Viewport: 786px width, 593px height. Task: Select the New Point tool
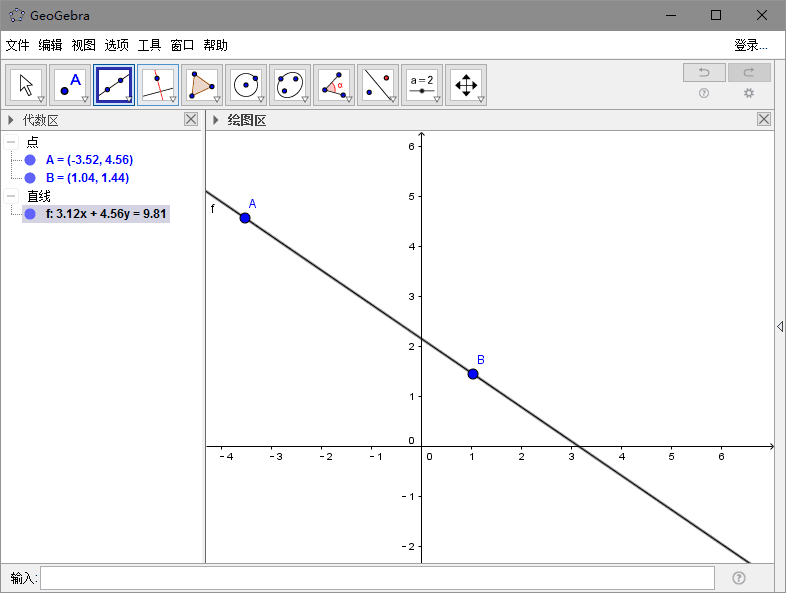tap(70, 85)
